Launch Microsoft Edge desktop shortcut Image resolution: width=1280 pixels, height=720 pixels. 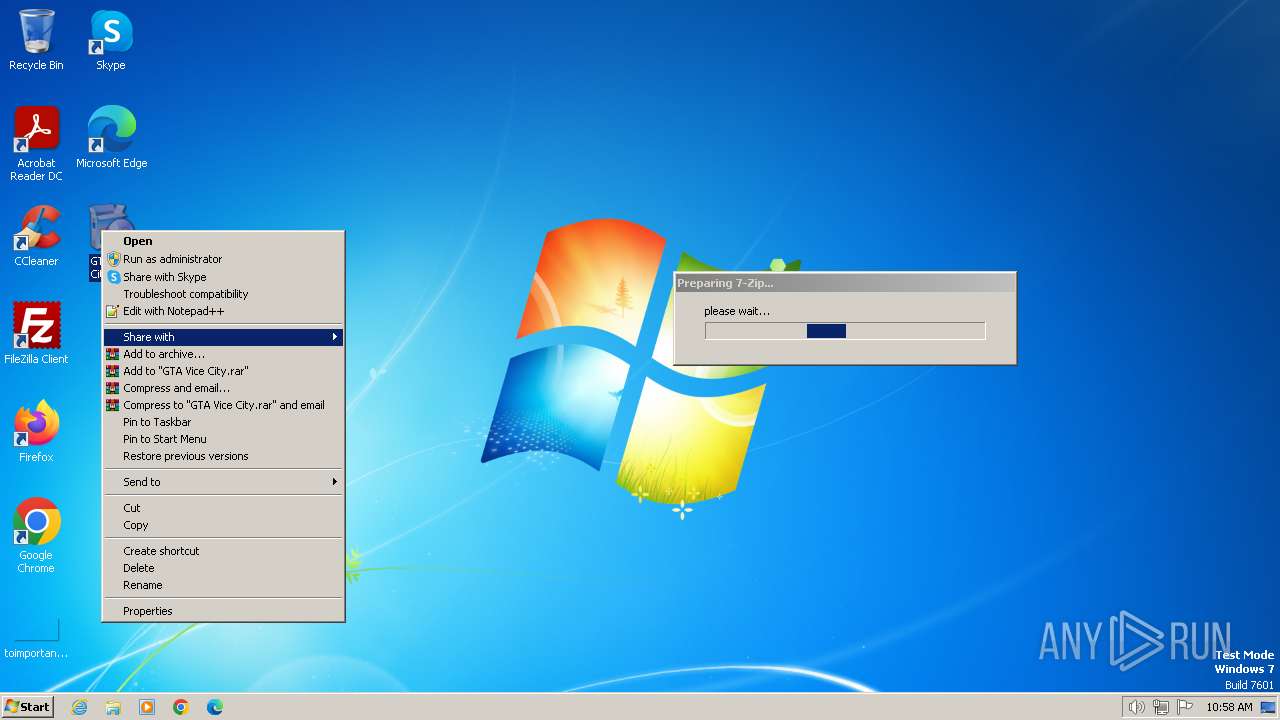[111, 137]
